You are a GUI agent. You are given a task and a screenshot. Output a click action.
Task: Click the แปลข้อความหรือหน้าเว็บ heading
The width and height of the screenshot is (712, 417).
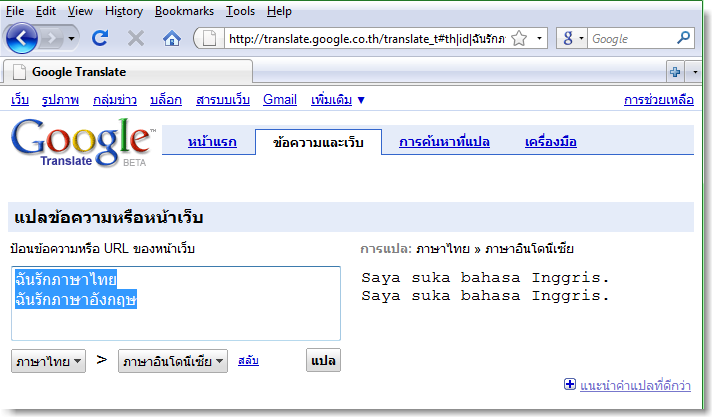tap(109, 217)
